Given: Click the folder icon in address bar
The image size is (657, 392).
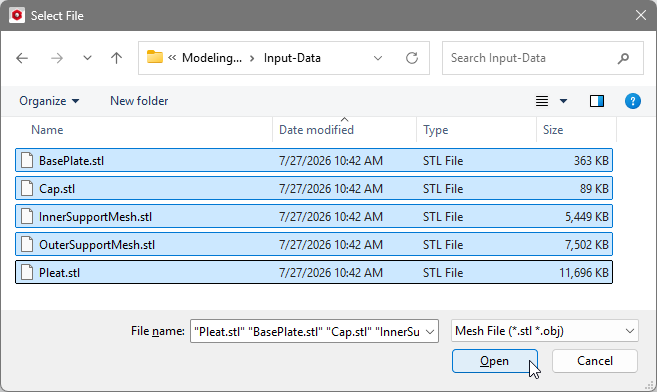Looking at the screenshot, I should click(155, 57).
